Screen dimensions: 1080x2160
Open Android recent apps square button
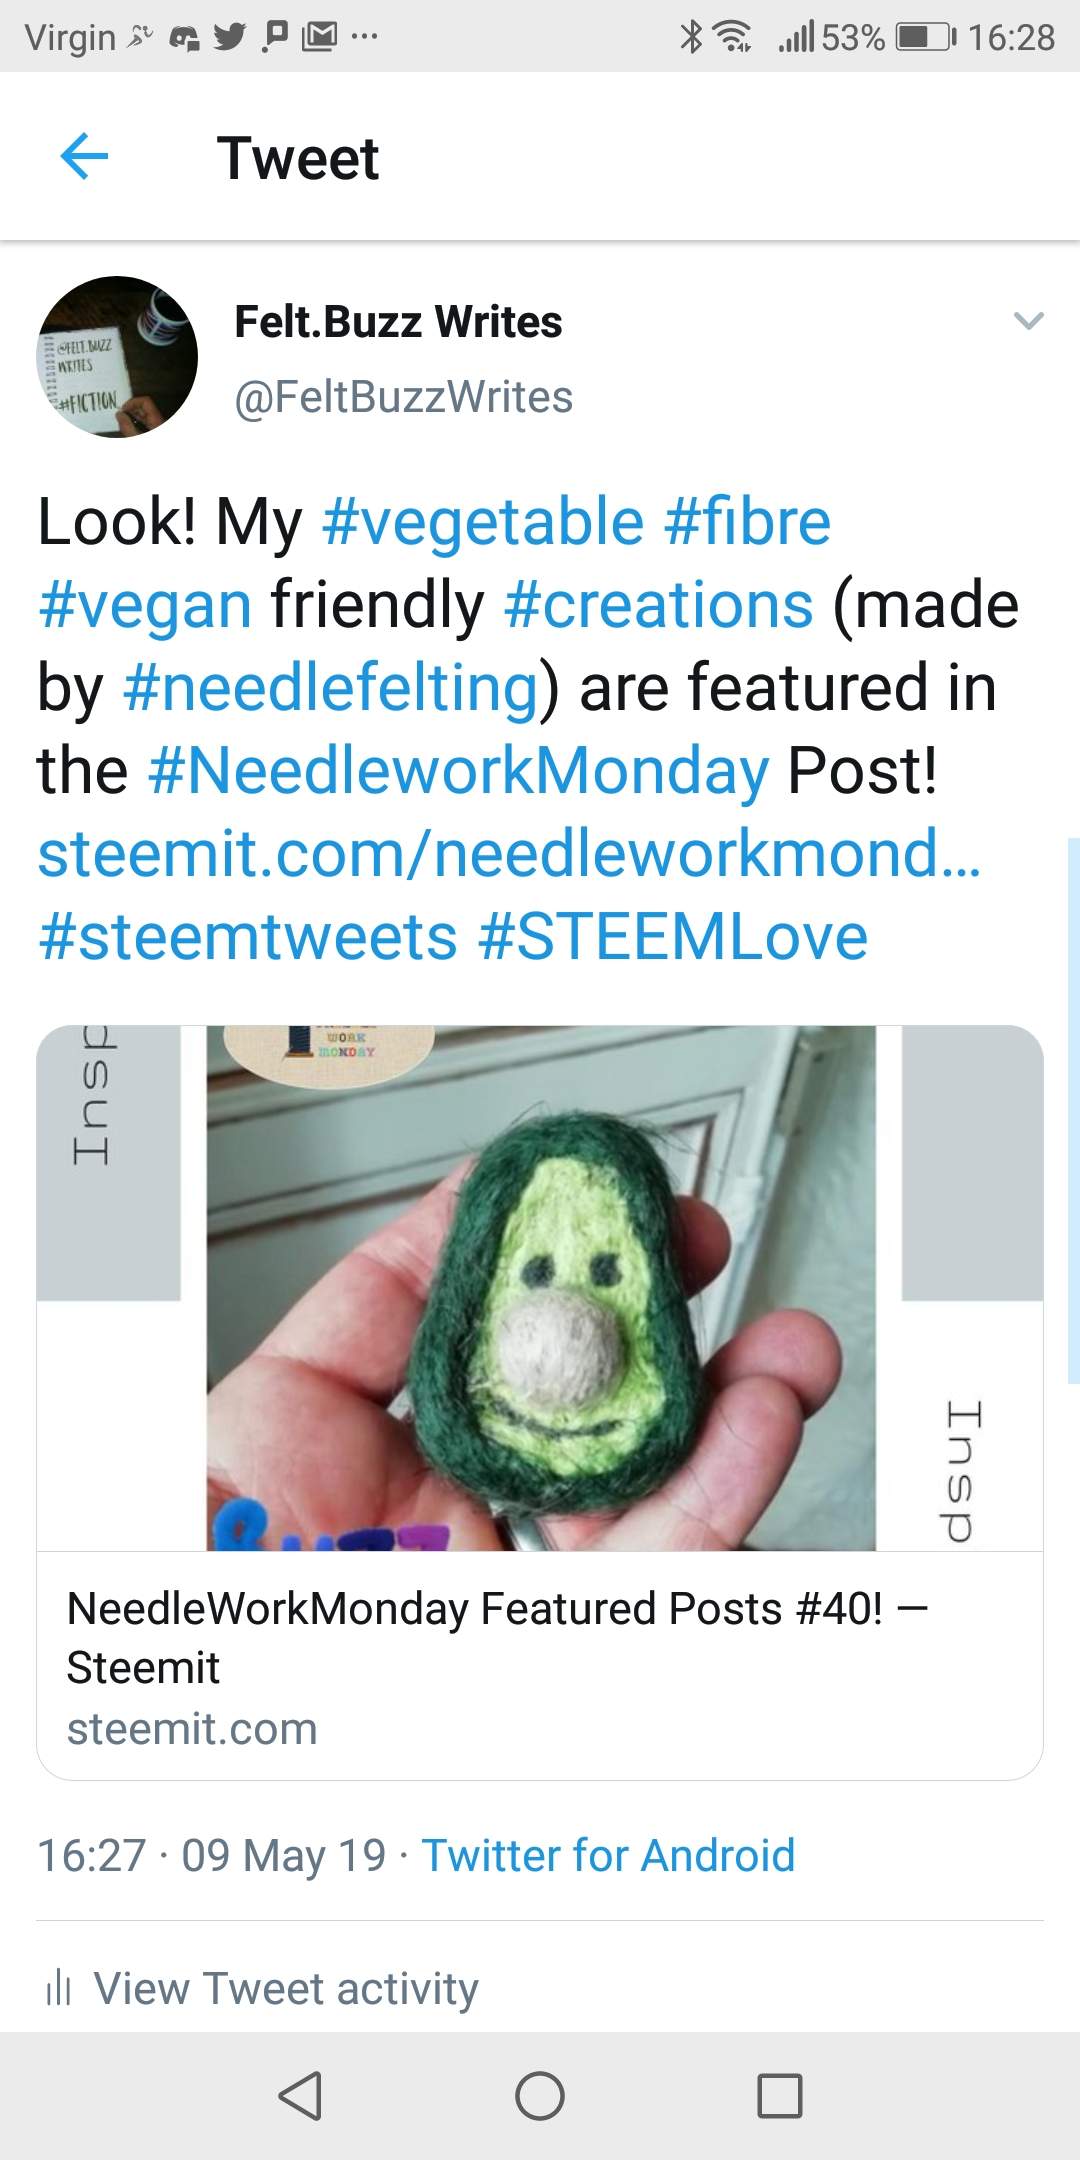(x=780, y=2095)
